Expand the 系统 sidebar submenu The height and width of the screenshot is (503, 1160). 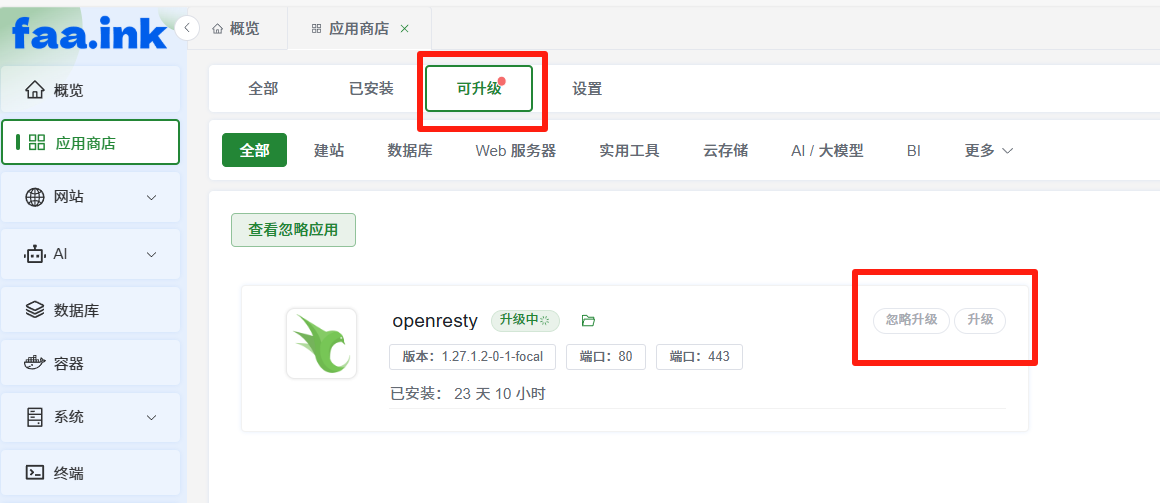90,417
